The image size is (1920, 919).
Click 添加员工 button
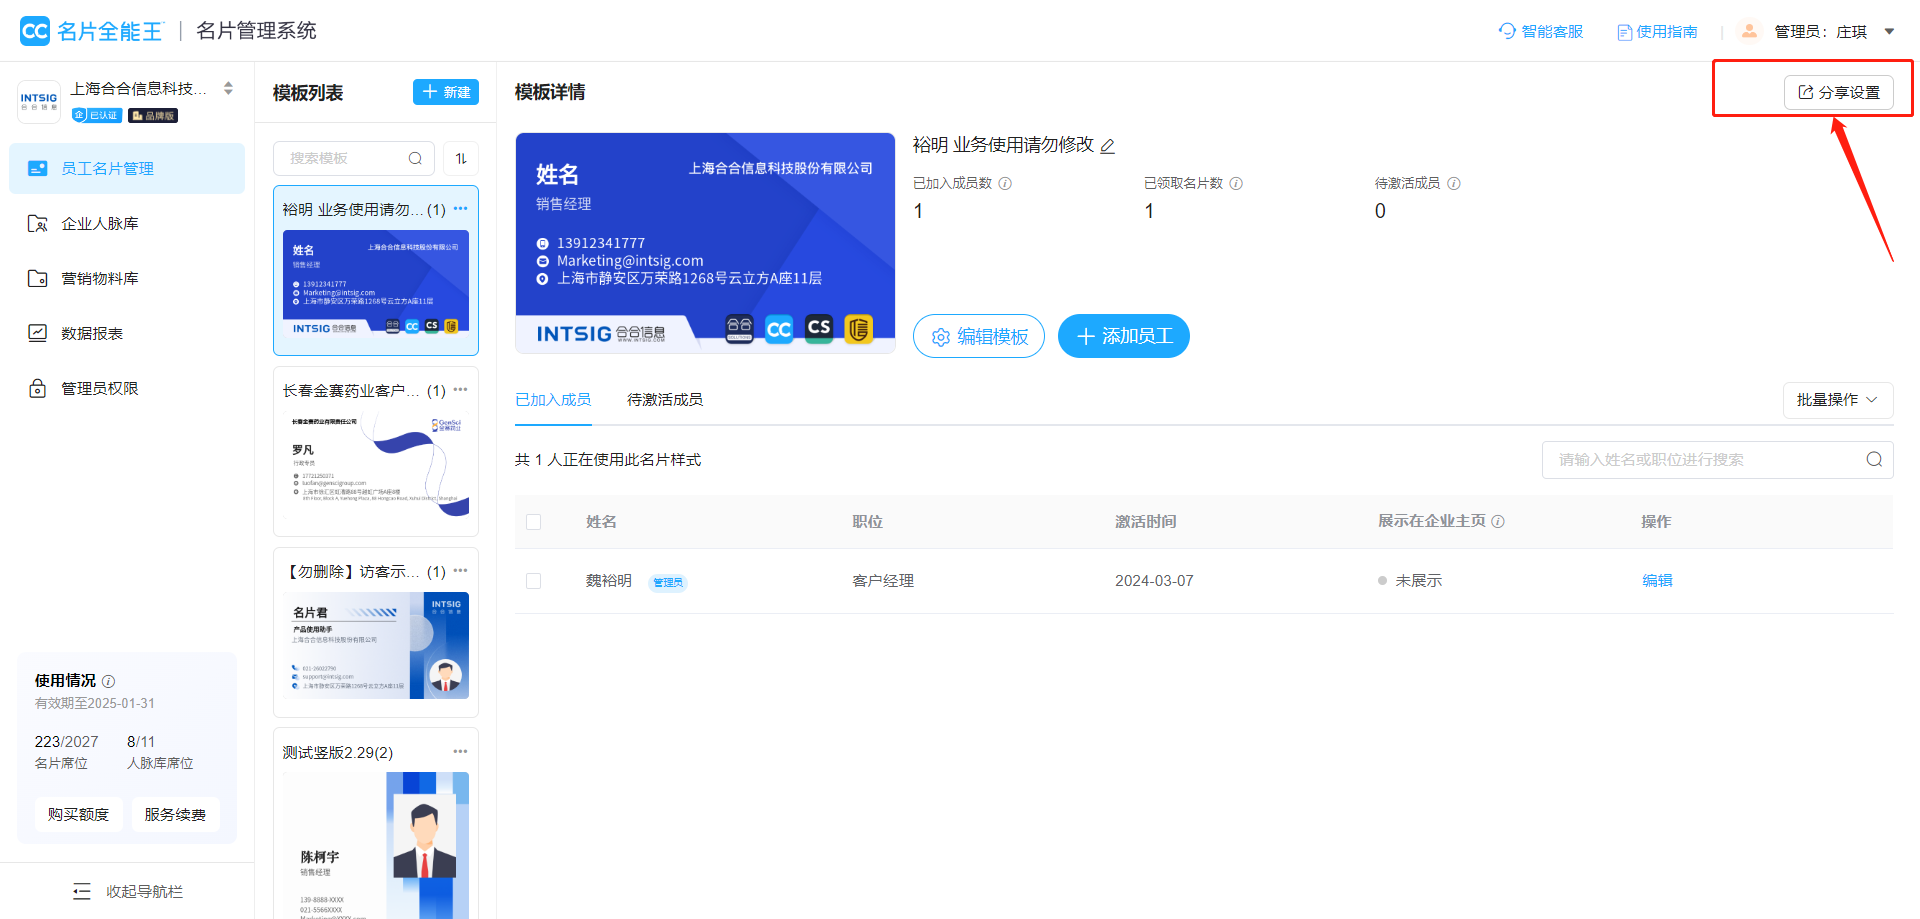pyautogui.click(x=1124, y=336)
